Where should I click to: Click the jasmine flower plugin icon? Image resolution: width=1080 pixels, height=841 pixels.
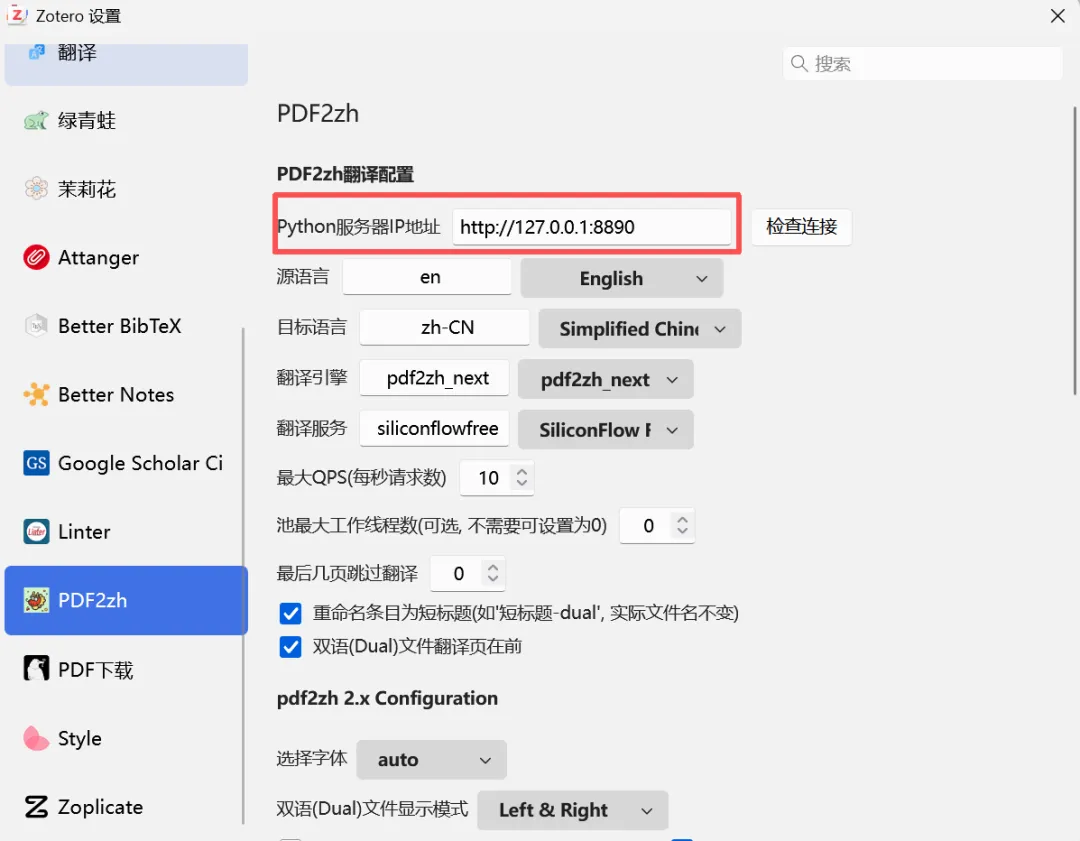36,189
